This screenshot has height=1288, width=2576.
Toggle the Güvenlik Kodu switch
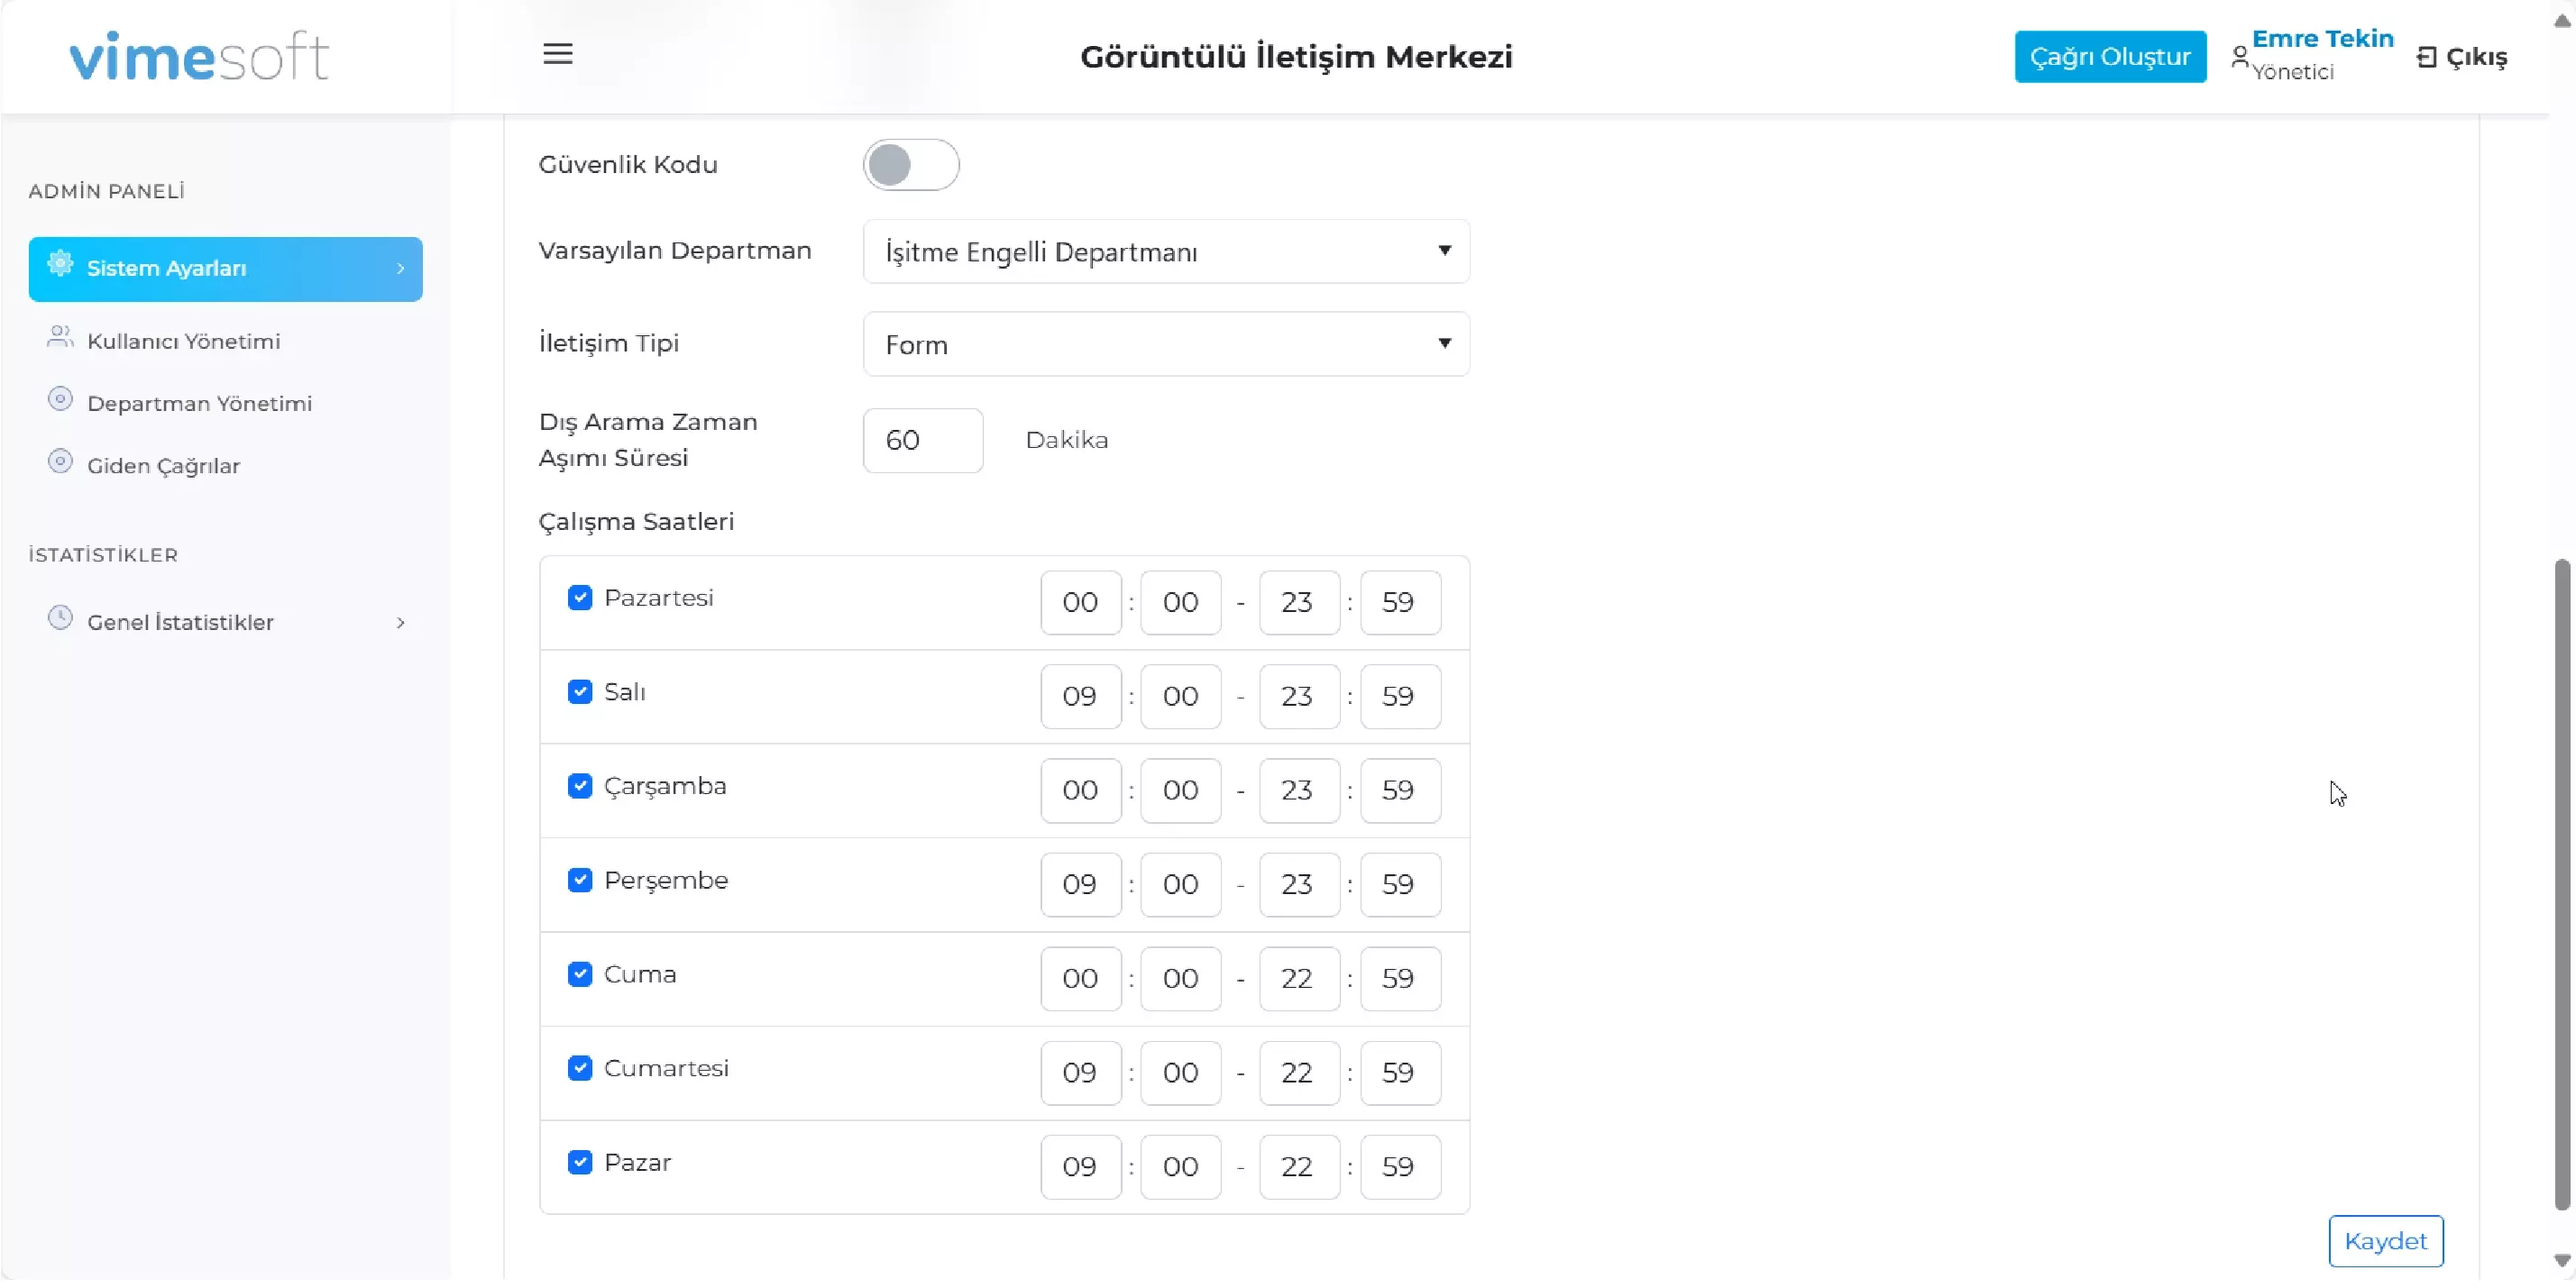pos(911,165)
